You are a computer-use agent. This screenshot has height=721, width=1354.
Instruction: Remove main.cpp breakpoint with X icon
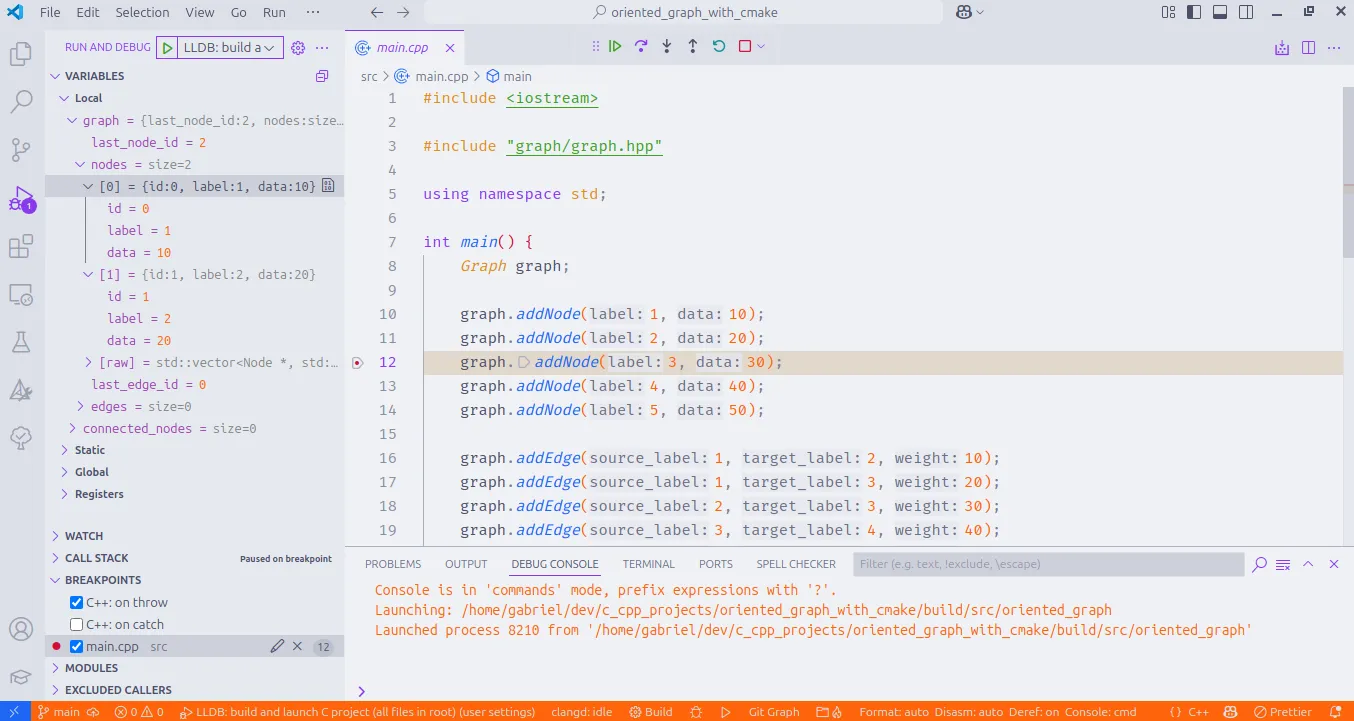(297, 646)
